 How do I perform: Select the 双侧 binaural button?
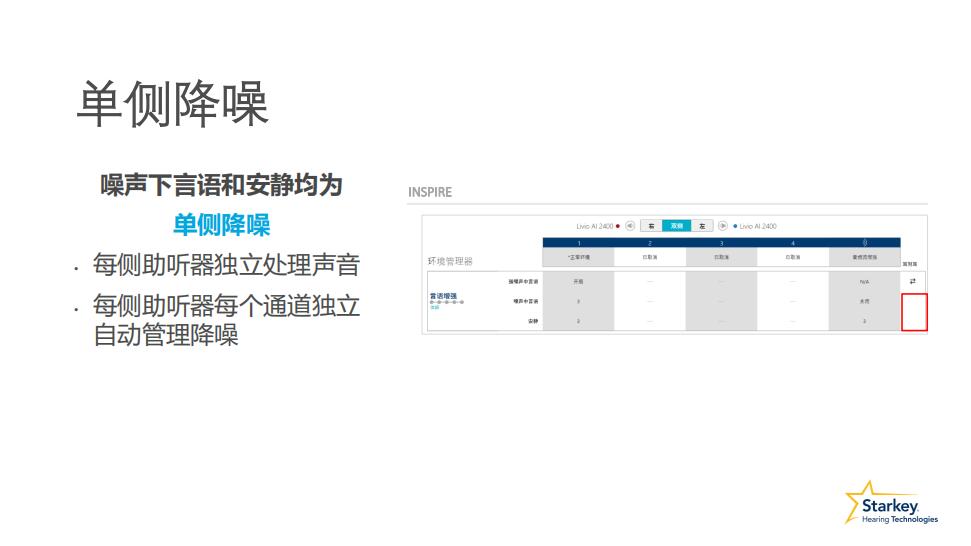pos(677,226)
